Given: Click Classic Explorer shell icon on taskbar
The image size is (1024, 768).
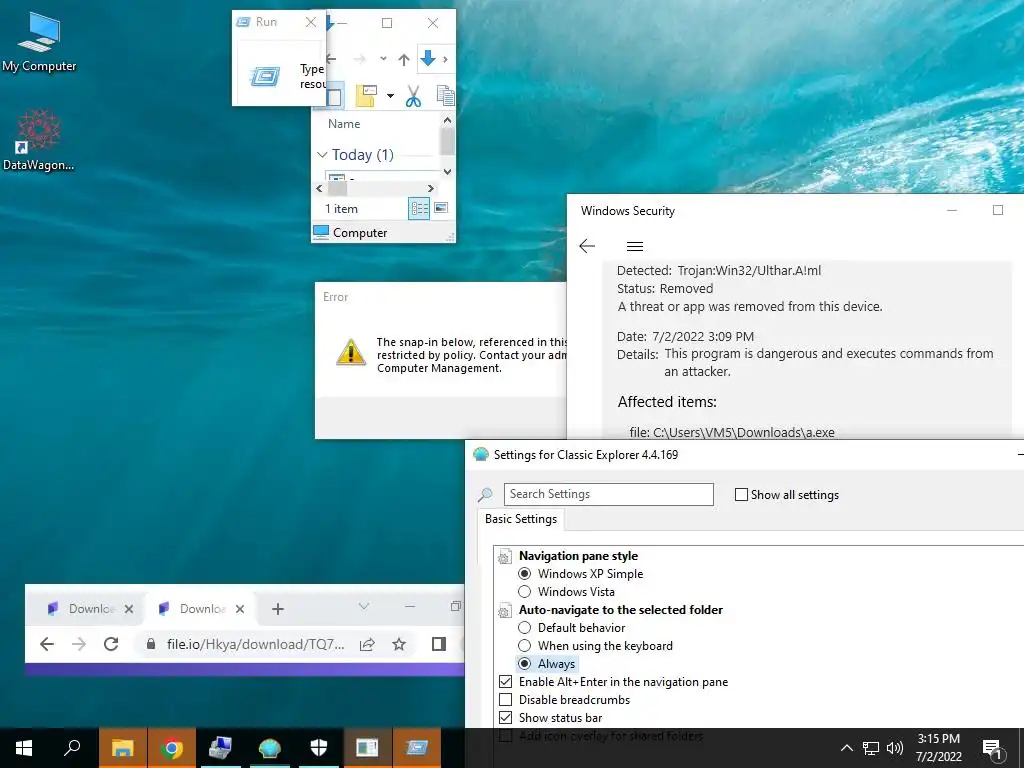Looking at the screenshot, I should pos(270,748).
